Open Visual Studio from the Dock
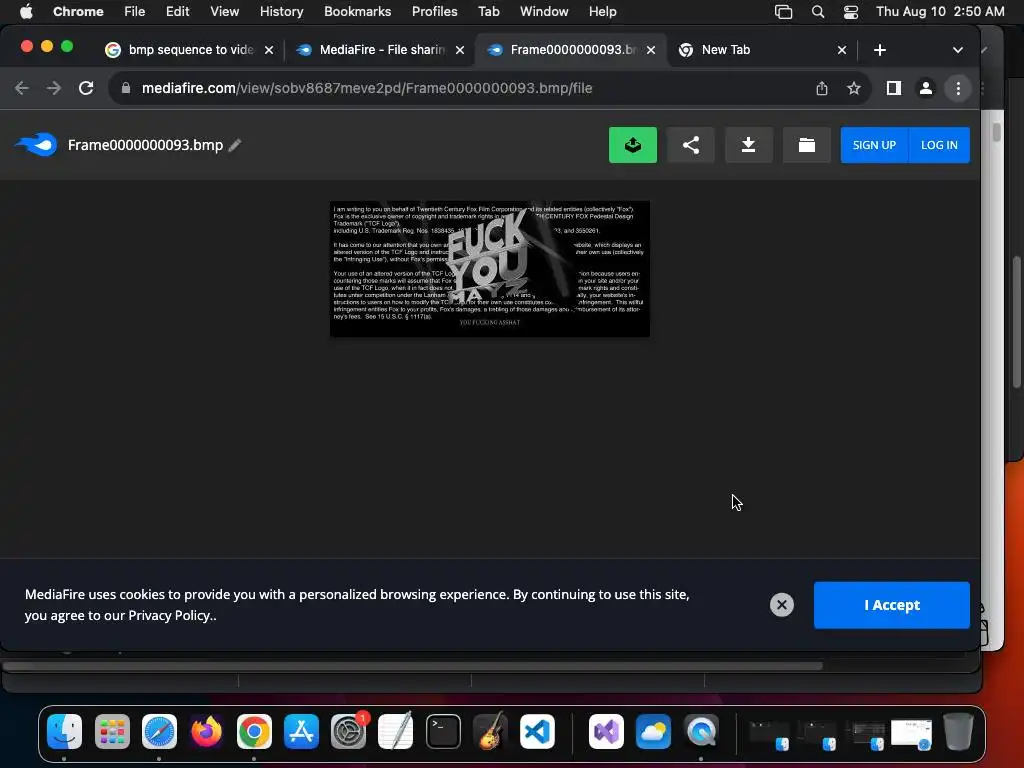Viewport: 1024px width, 768px height. pos(606,731)
